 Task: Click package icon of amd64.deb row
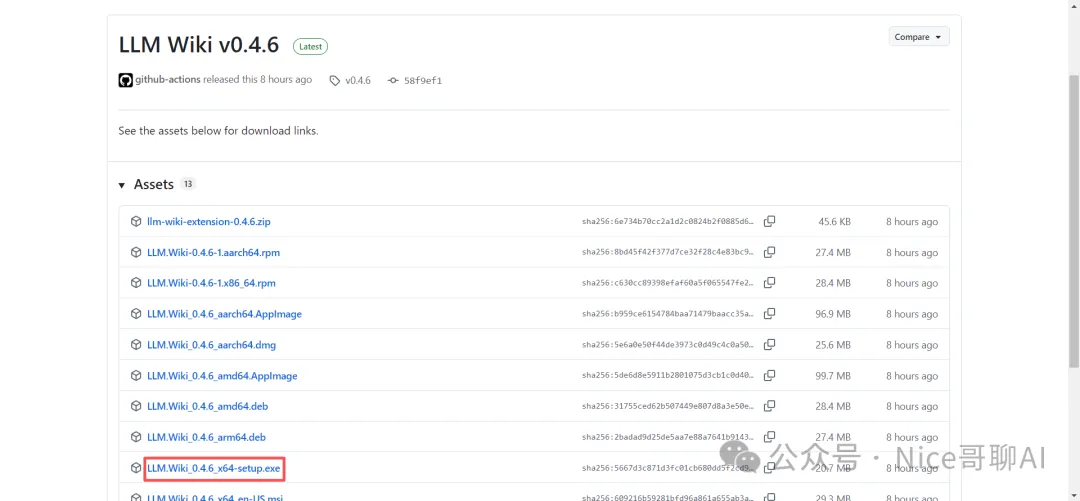click(136, 407)
